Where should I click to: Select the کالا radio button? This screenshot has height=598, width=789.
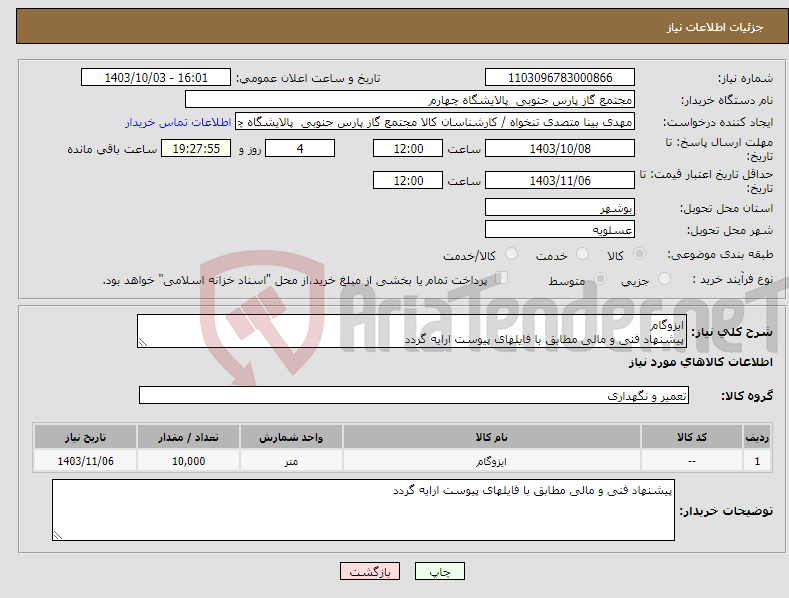click(x=639, y=254)
